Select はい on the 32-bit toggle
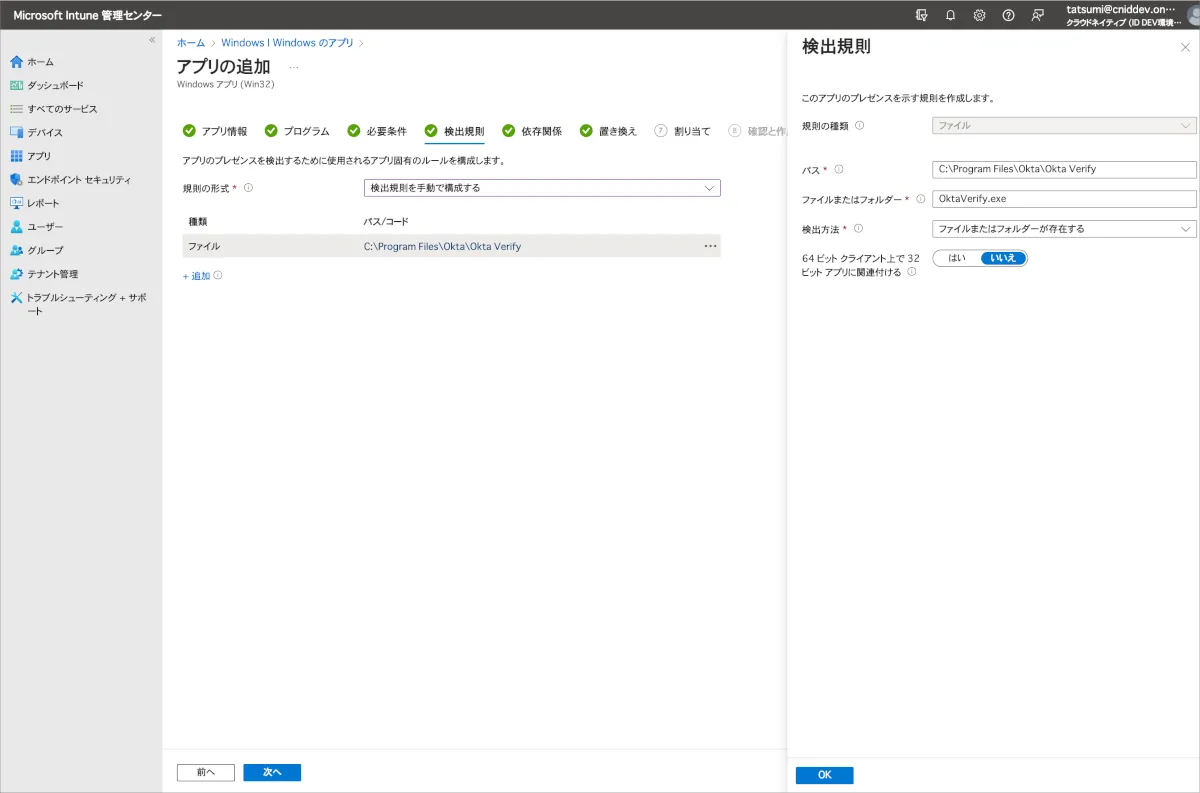1200x793 pixels. (956, 258)
